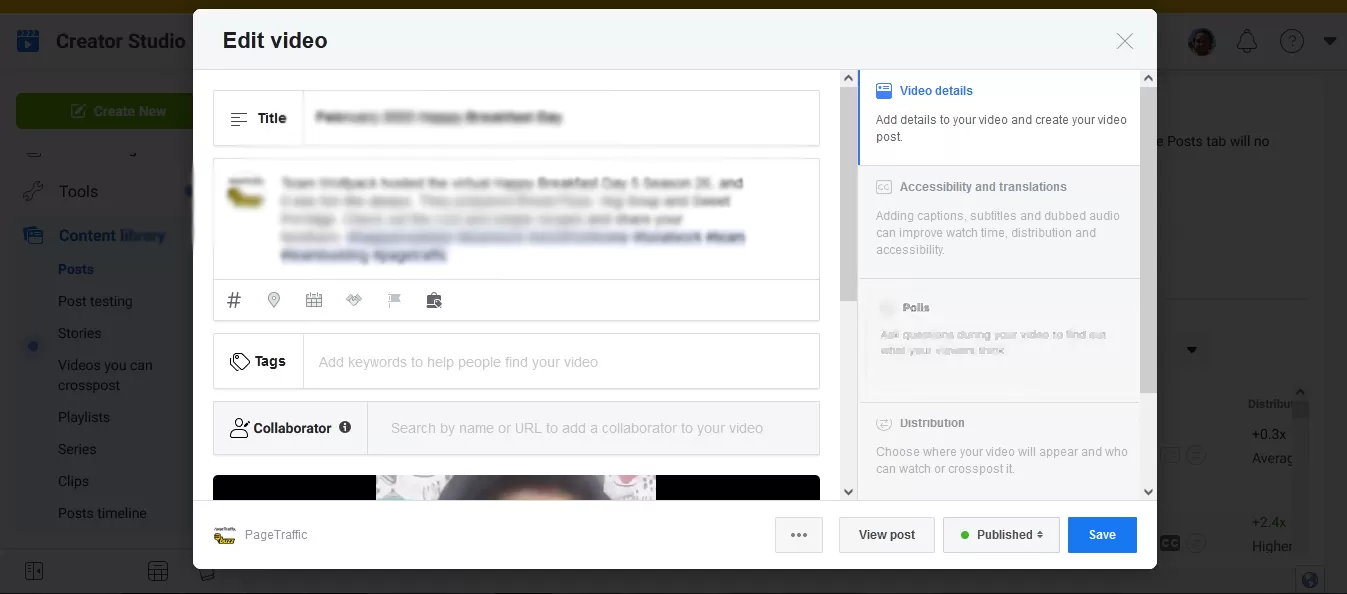Click Save to update the video
Image resolution: width=1347 pixels, height=594 pixels.
point(1102,534)
